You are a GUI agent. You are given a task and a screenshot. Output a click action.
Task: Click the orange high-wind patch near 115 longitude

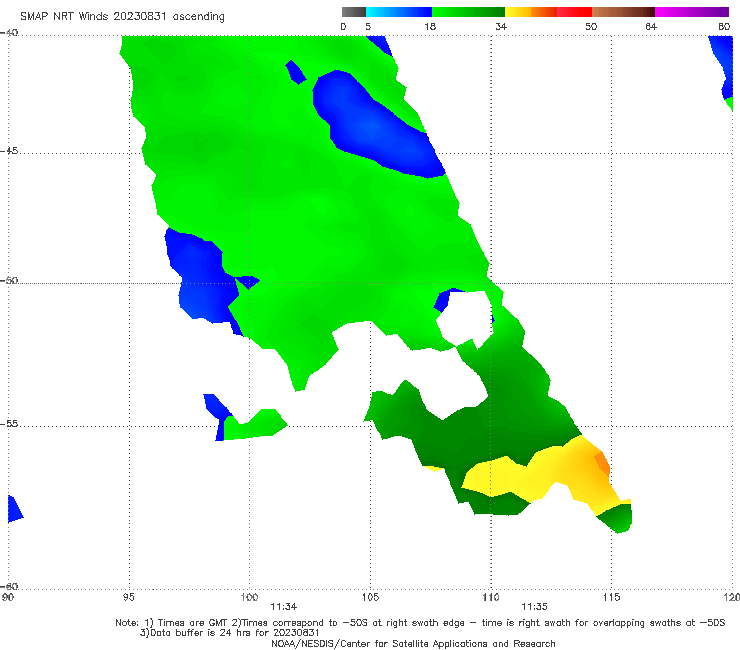click(603, 463)
